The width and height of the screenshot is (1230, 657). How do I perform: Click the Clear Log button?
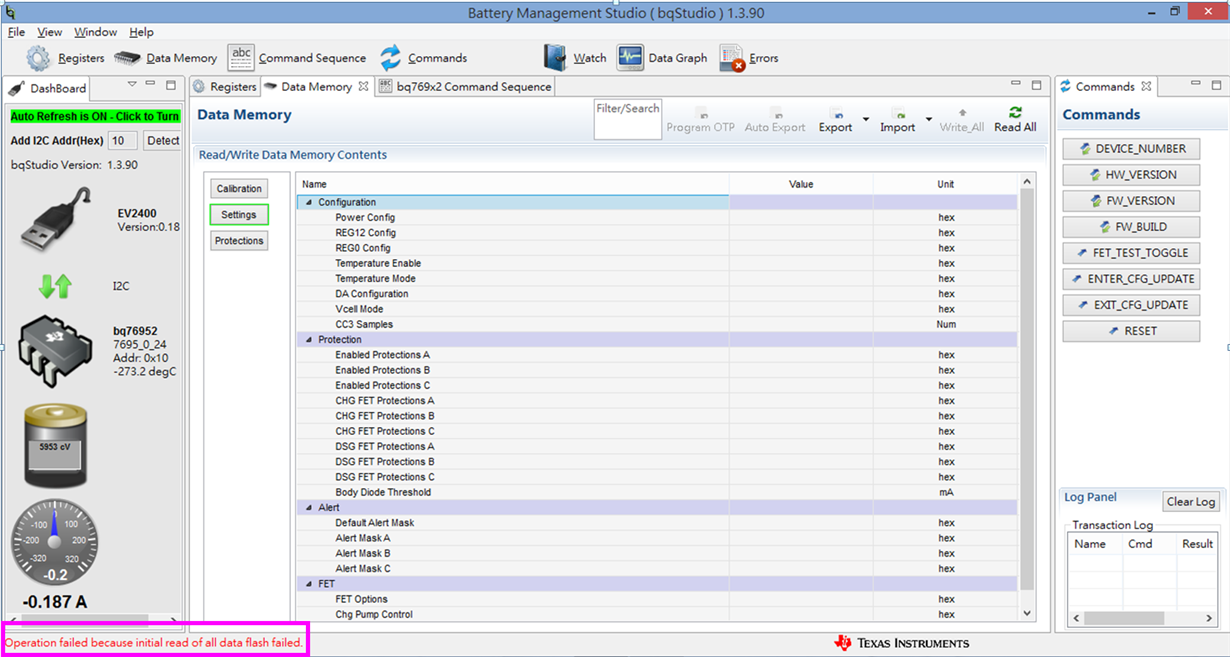(x=1191, y=502)
